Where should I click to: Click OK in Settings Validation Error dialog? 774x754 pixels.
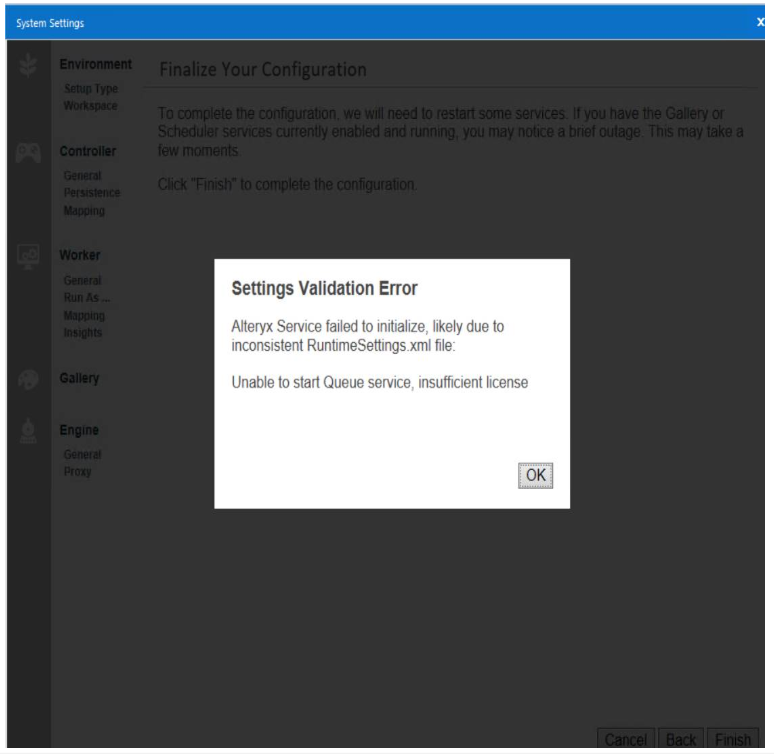click(535, 475)
